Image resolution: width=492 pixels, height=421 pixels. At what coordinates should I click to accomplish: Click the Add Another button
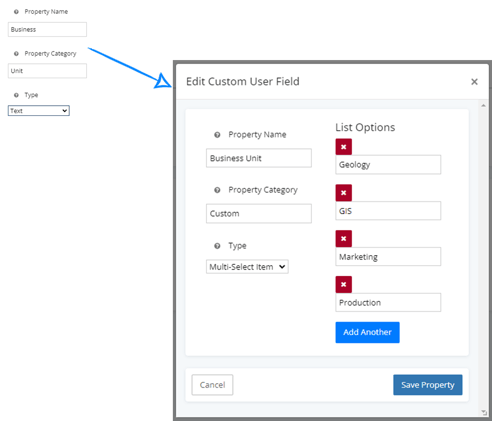coord(367,332)
